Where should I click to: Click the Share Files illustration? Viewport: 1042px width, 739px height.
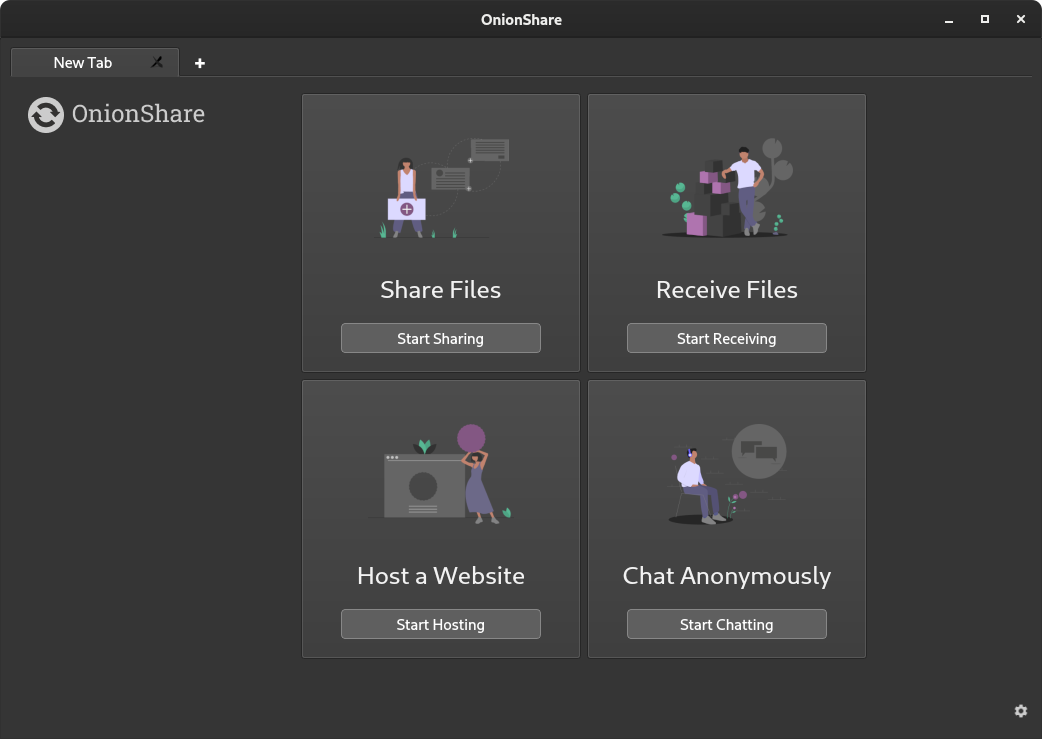pyautogui.click(x=440, y=188)
